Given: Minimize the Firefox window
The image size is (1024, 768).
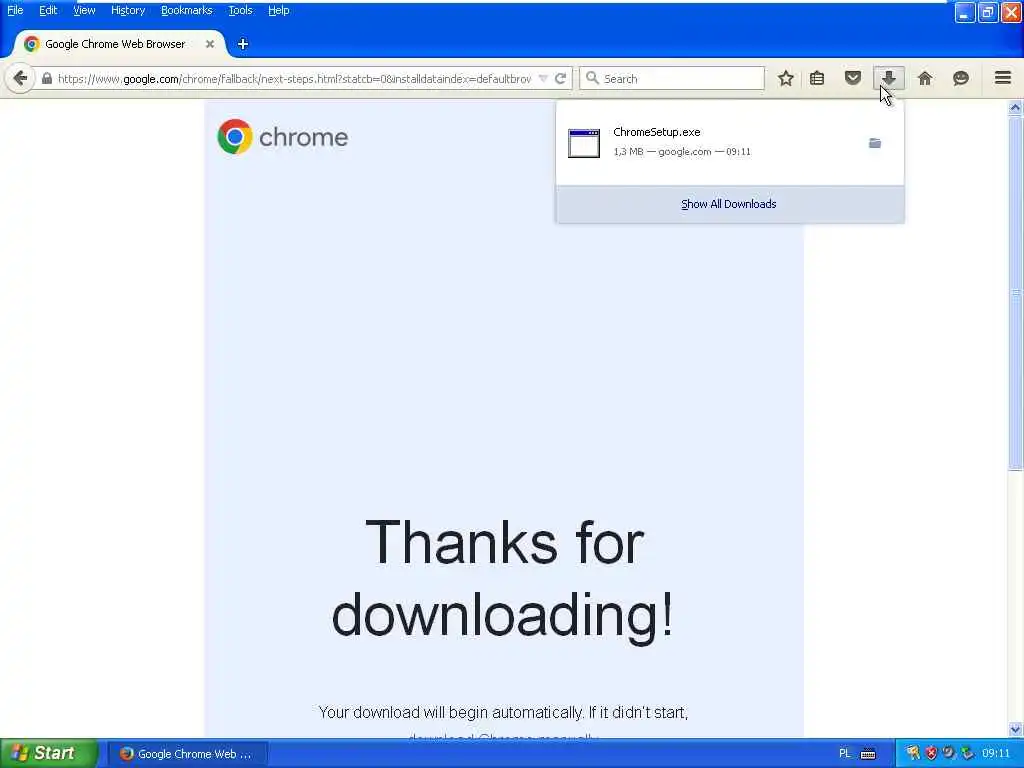Looking at the screenshot, I should point(965,12).
